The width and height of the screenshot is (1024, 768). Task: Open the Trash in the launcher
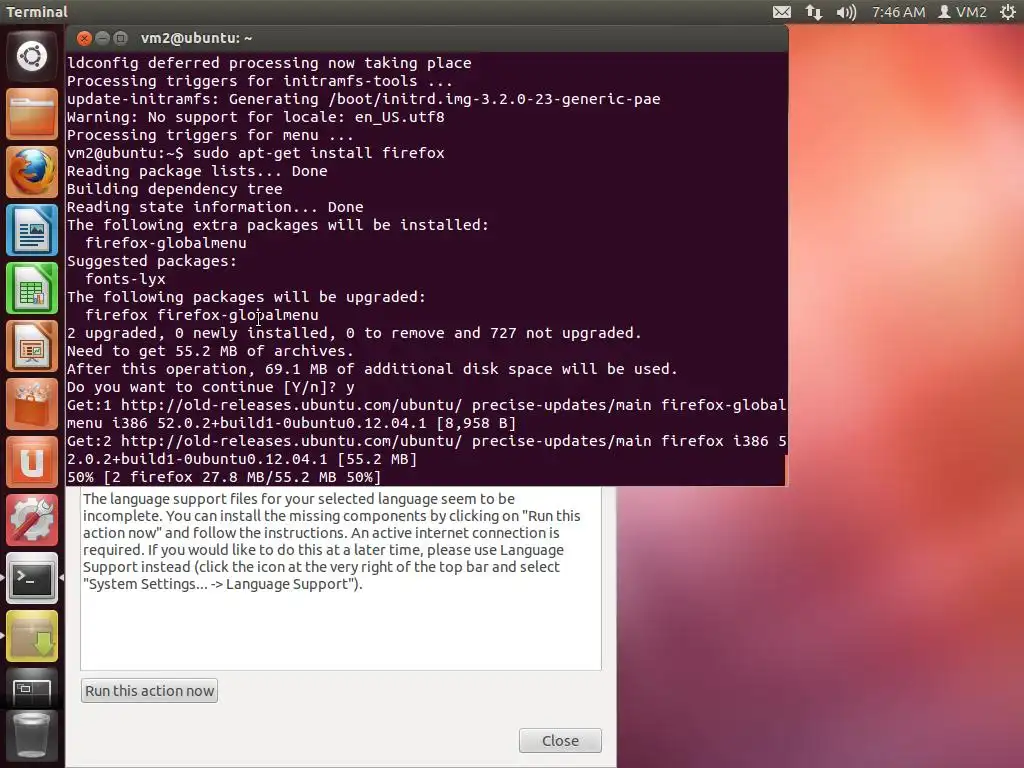click(32, 737)
